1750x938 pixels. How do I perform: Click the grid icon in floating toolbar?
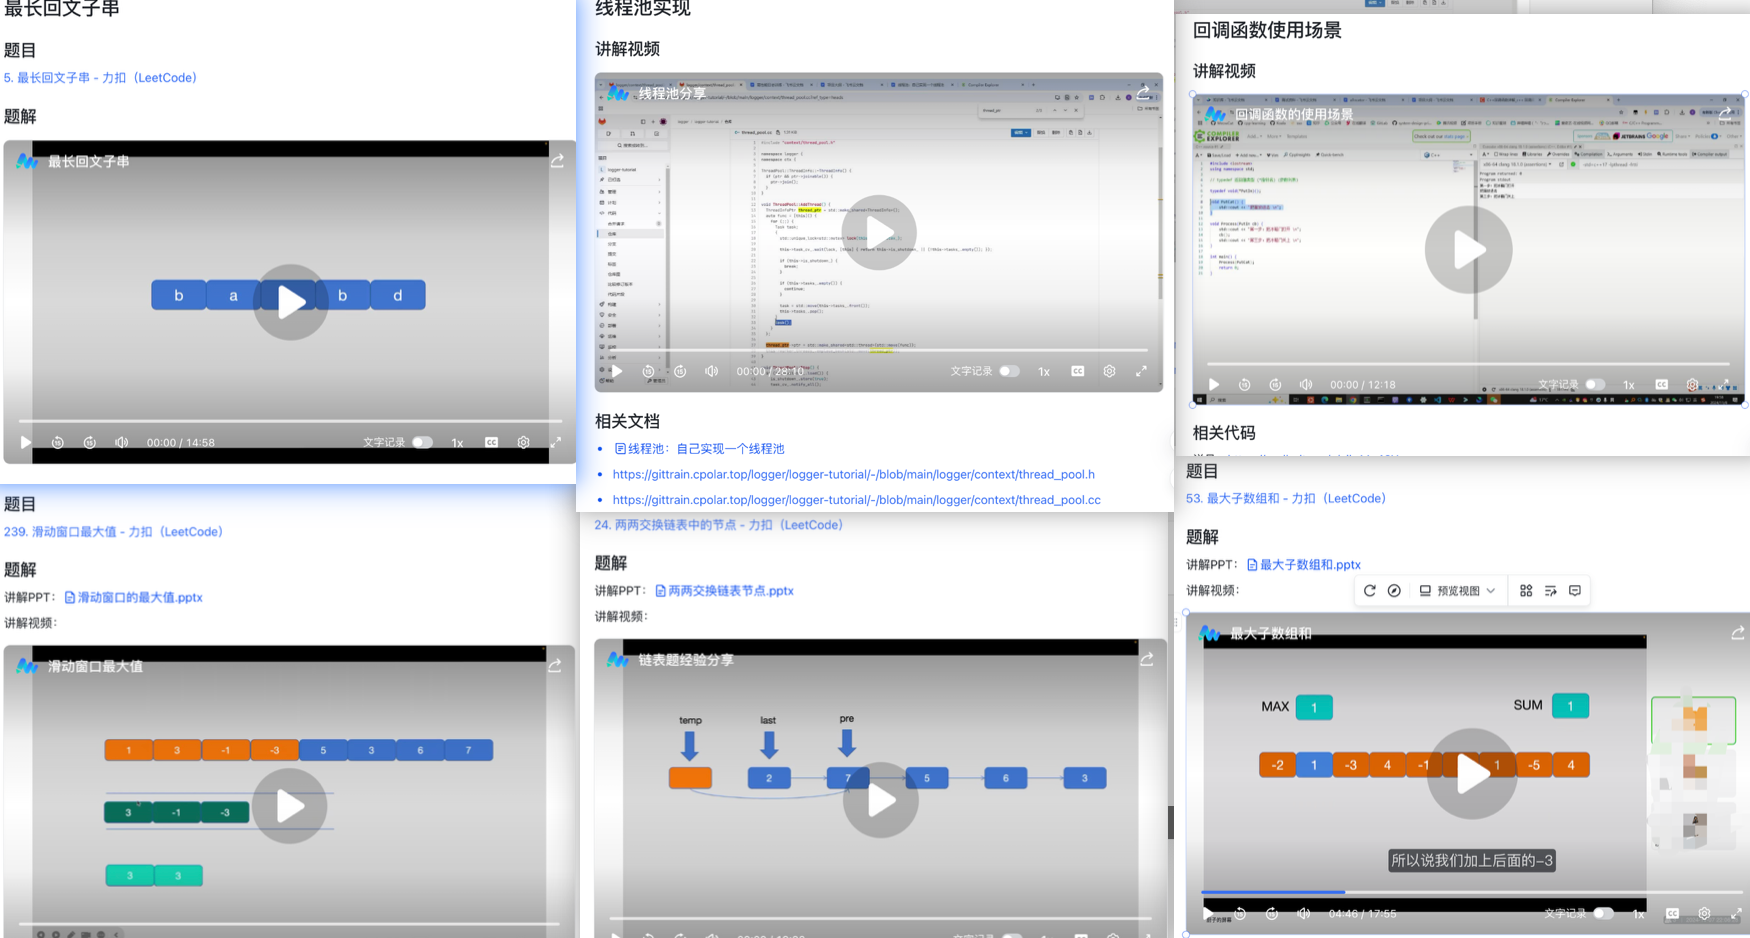(x=1526, y=591)
